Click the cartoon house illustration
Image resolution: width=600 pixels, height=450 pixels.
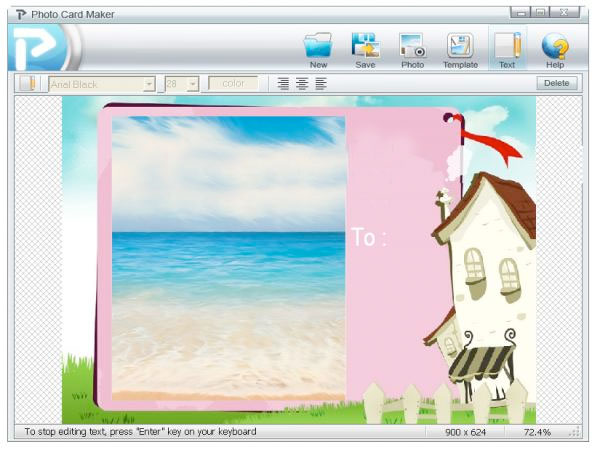(x=485, y=280)
